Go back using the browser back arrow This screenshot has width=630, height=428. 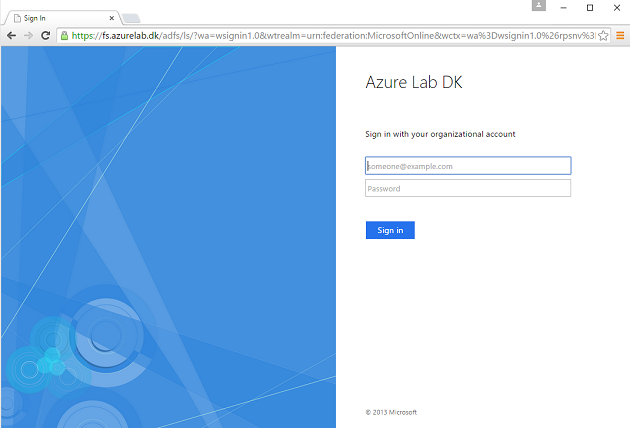point(11,36)
